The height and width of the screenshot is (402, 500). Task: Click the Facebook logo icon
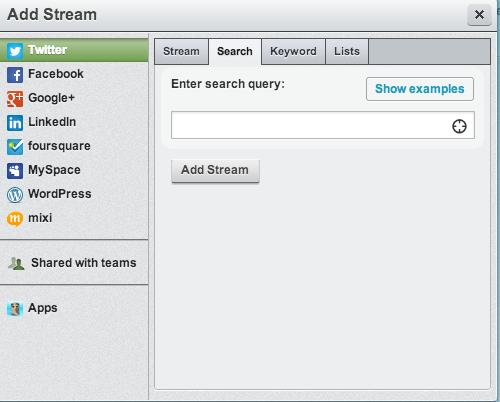pos(15,75)
